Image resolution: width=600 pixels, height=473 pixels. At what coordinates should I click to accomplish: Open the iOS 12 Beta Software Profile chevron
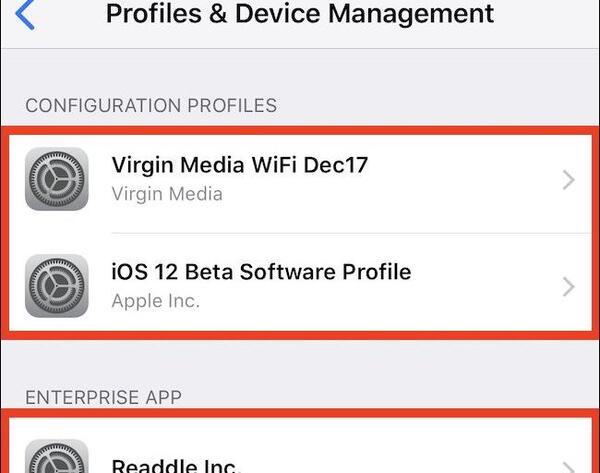click(x=569, y=287)
